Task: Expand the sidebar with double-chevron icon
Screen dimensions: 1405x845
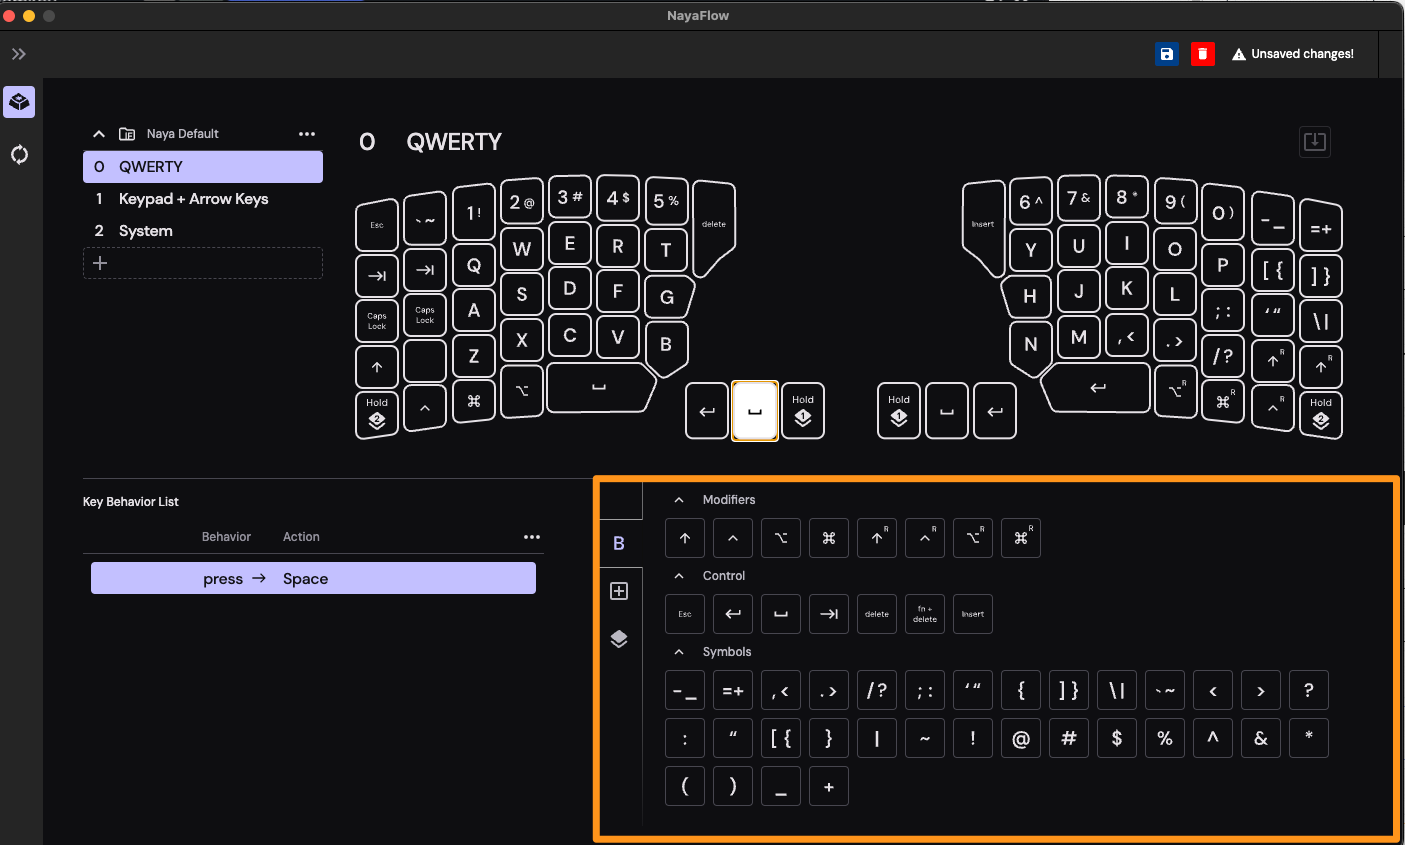Action: point(19,54)
